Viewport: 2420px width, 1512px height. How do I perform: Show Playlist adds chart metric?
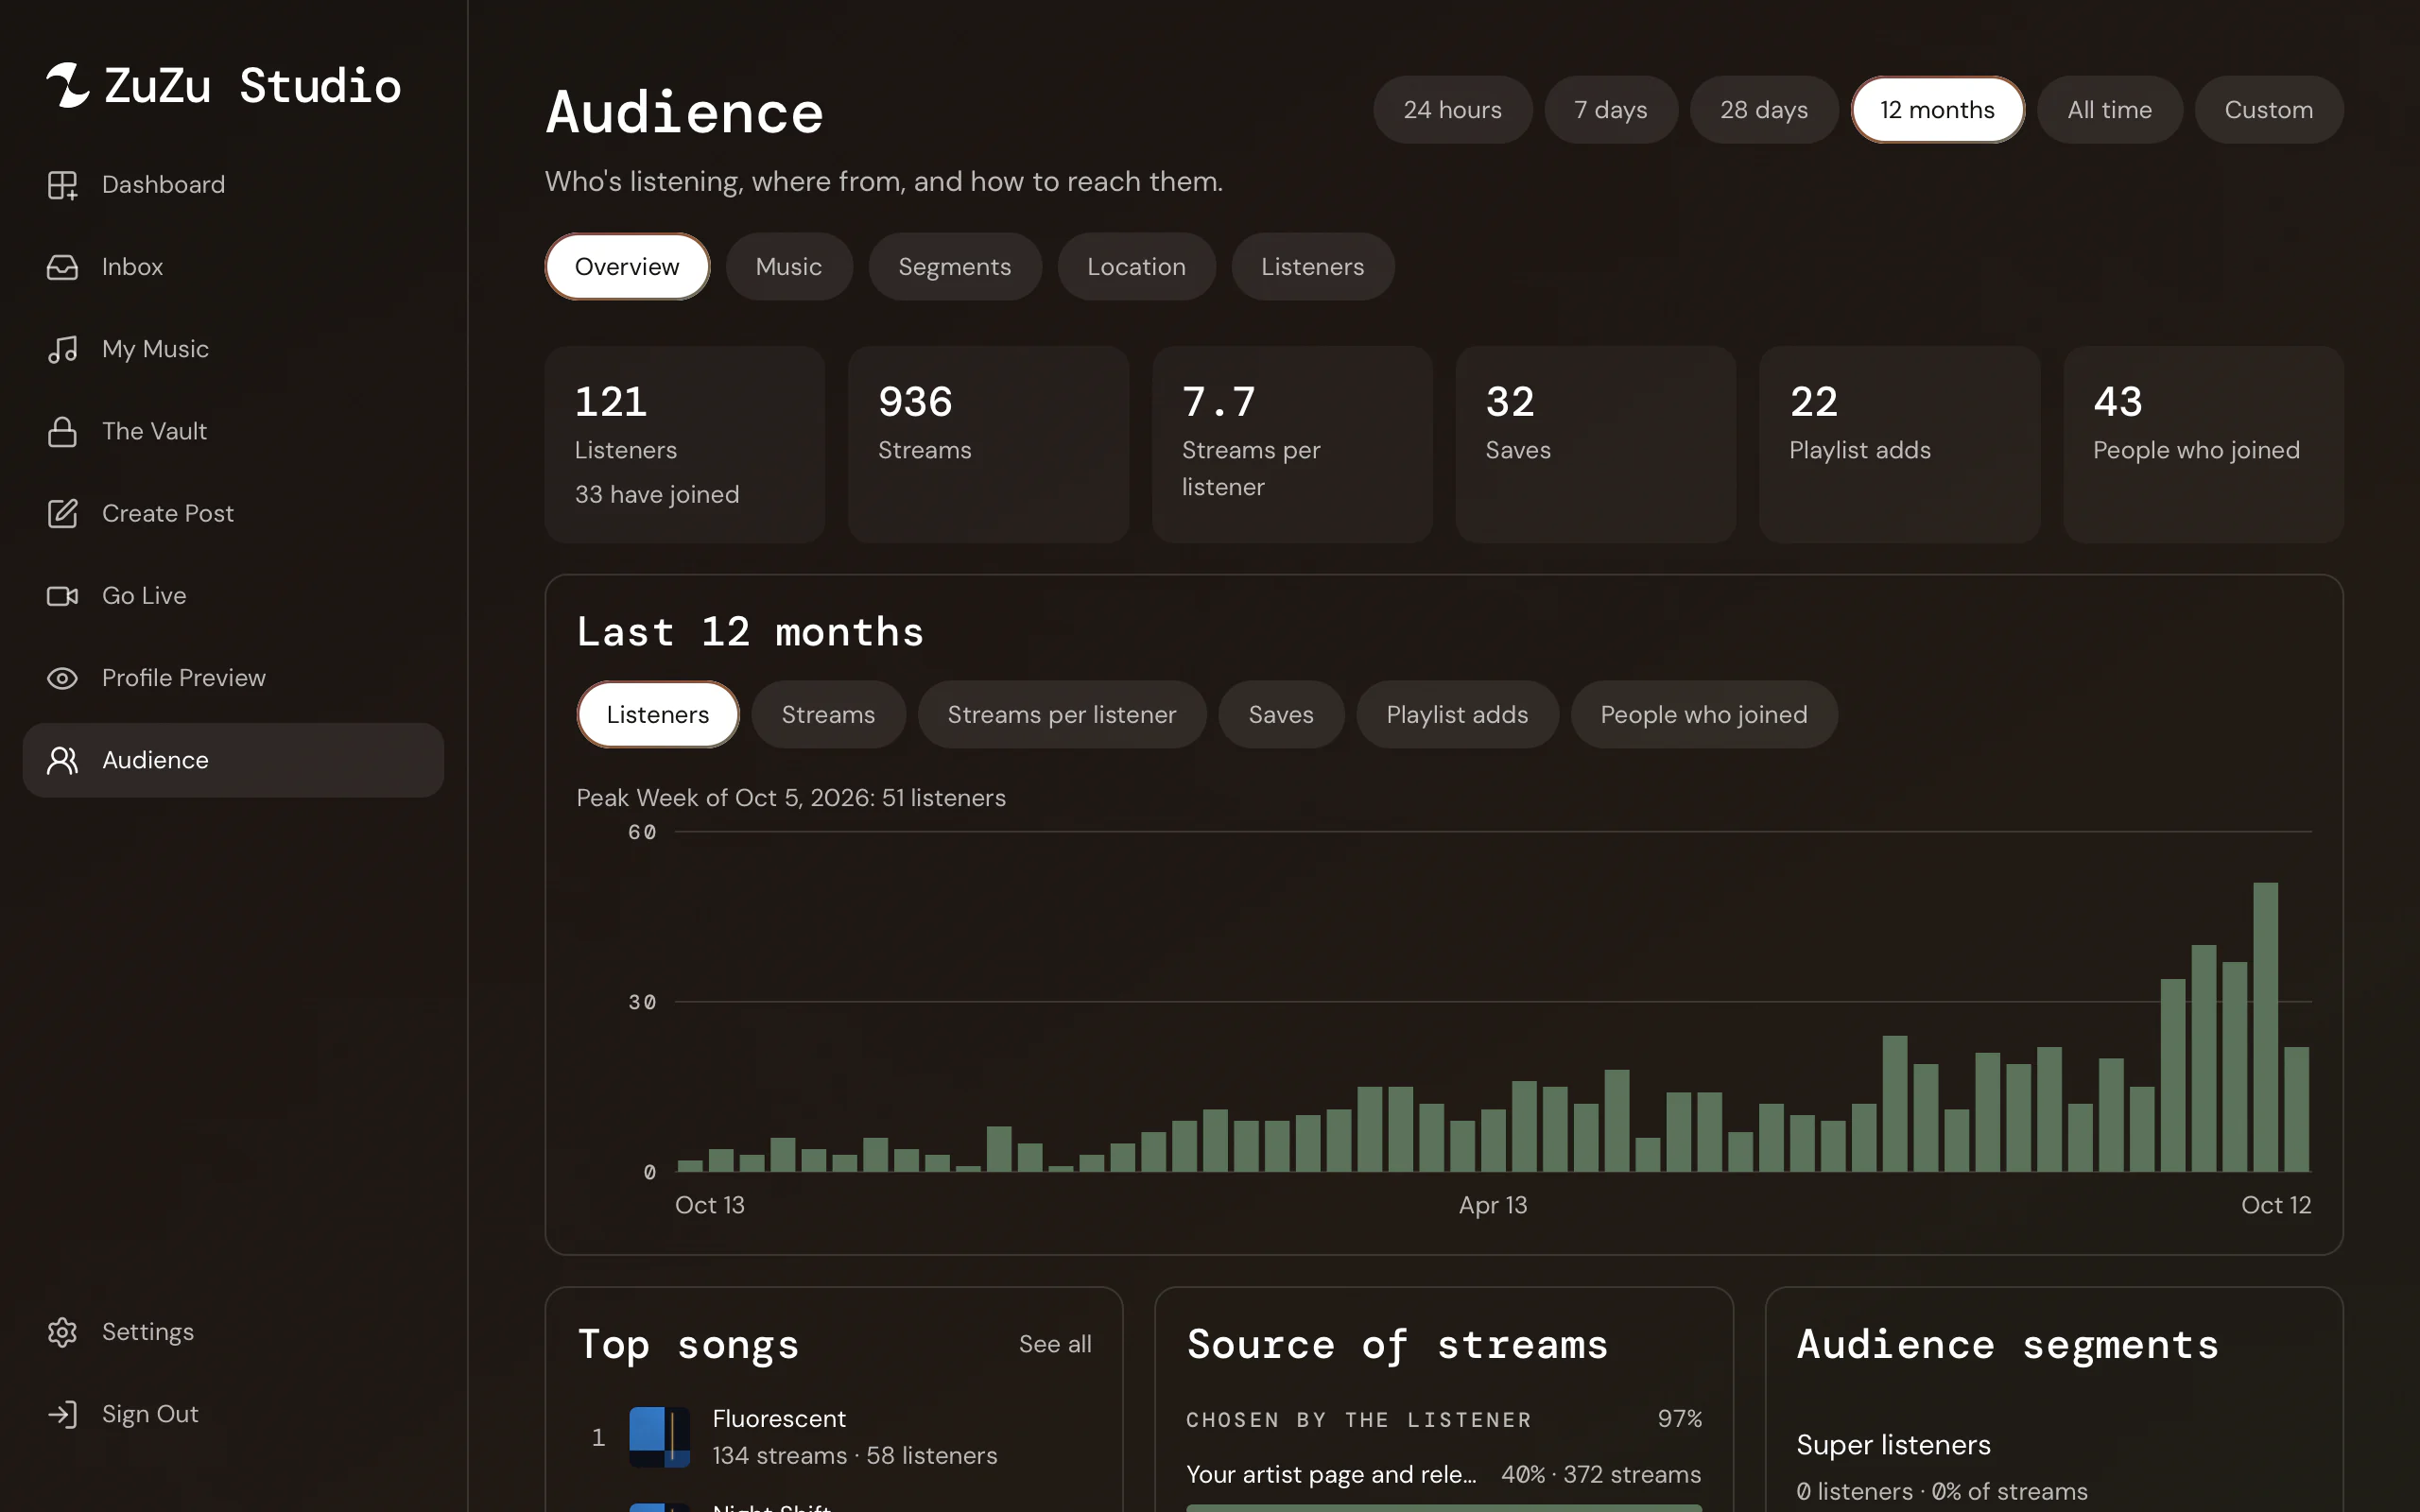click(x=1457, y=715)
